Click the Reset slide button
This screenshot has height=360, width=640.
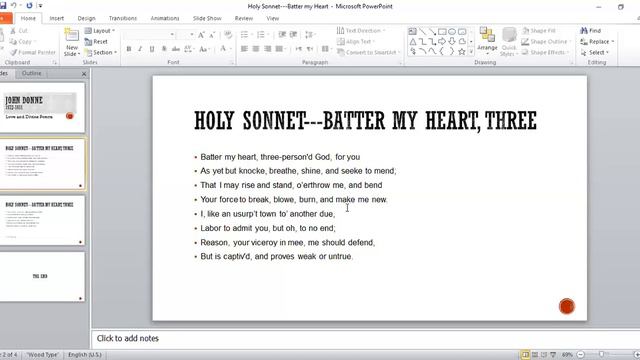[x=96, y=42]
